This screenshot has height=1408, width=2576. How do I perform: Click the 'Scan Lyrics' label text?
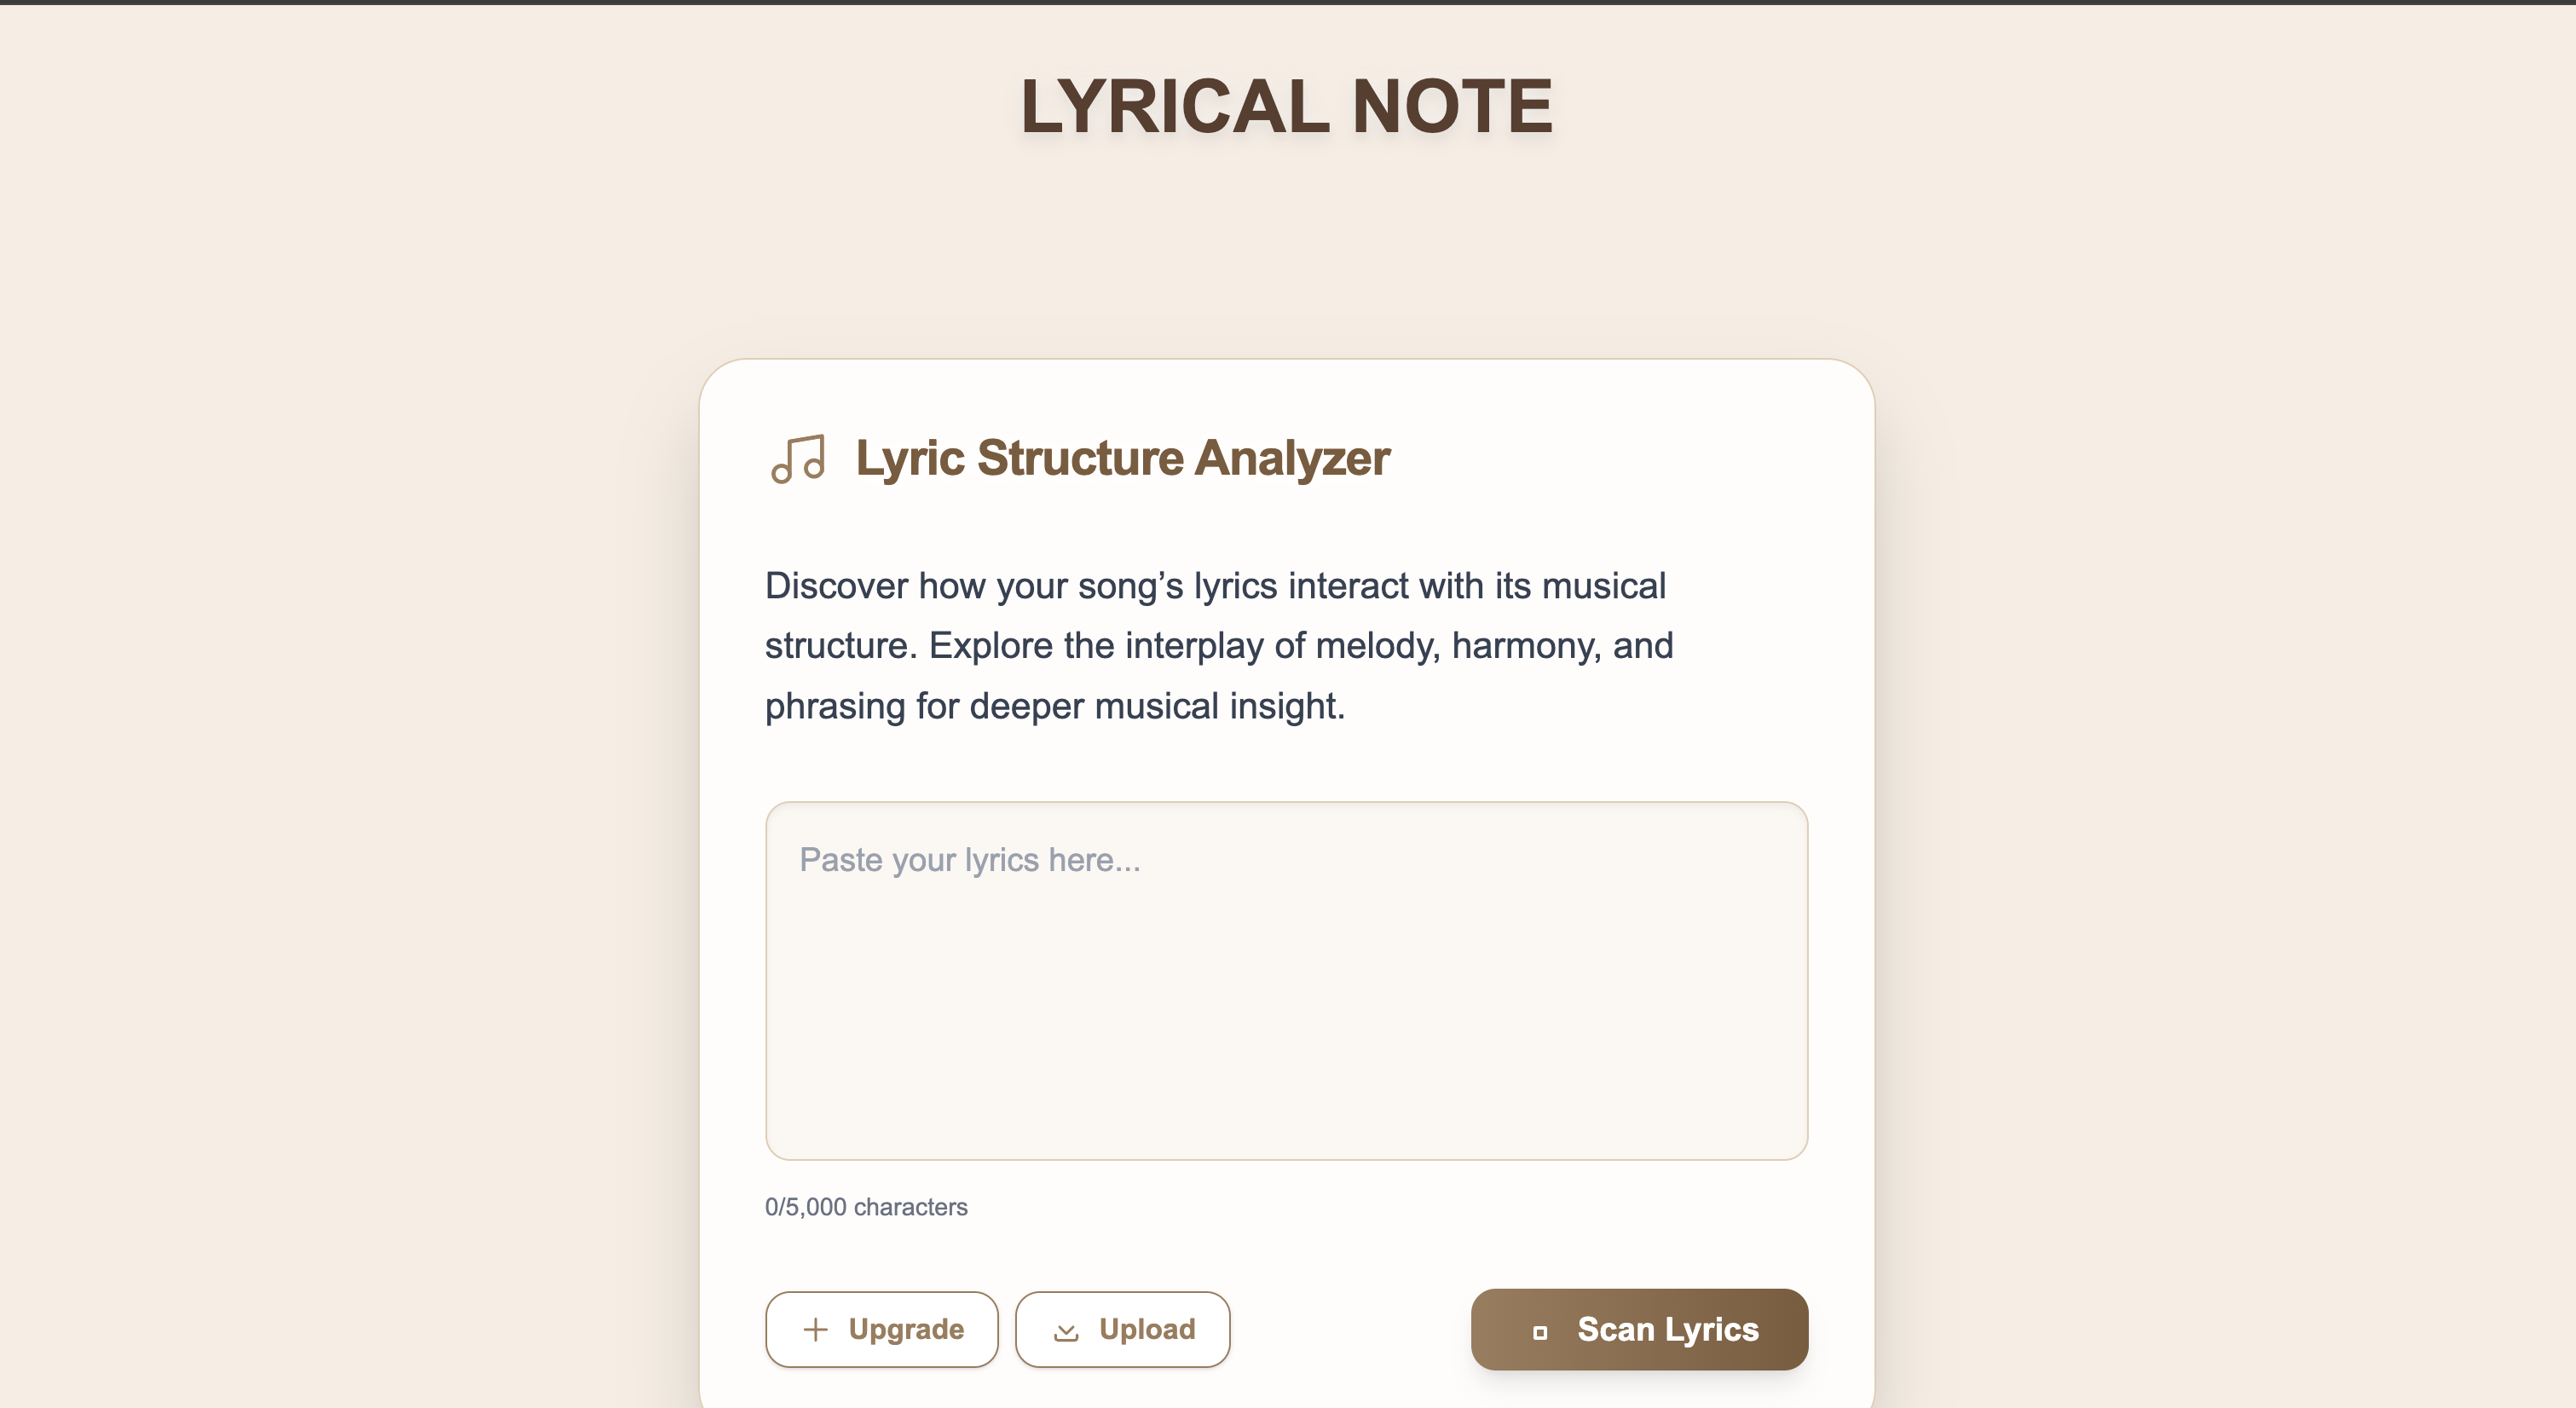(x=1667, y=1329)
